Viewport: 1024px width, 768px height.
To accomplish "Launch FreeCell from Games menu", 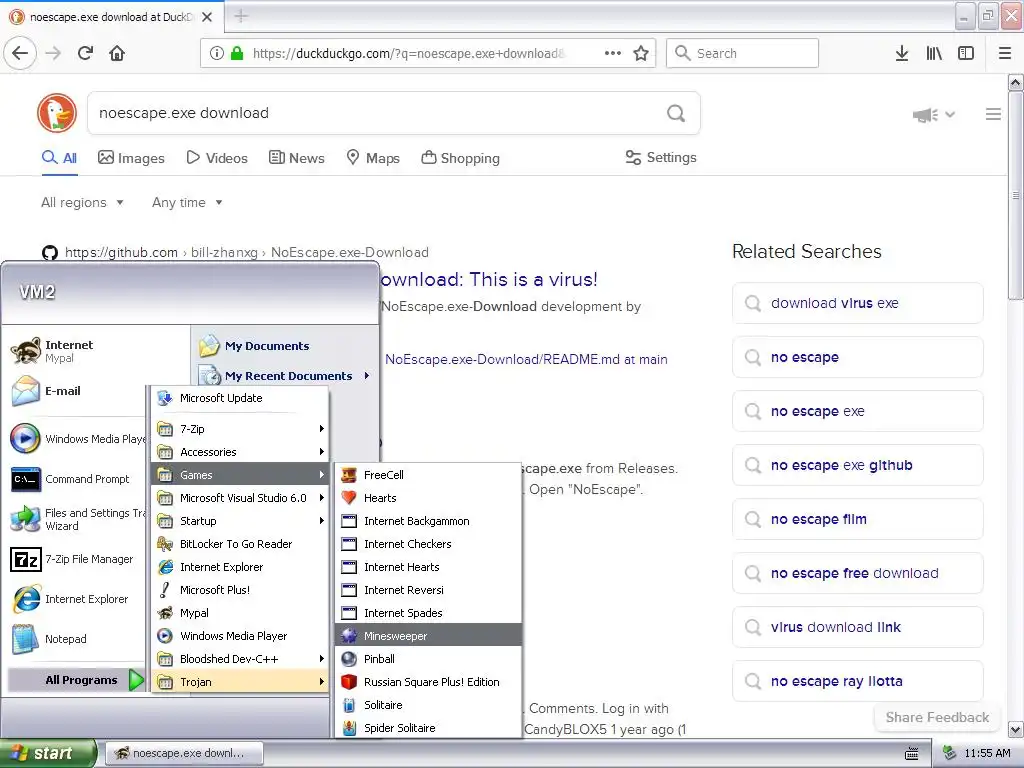I will point(428,475).
